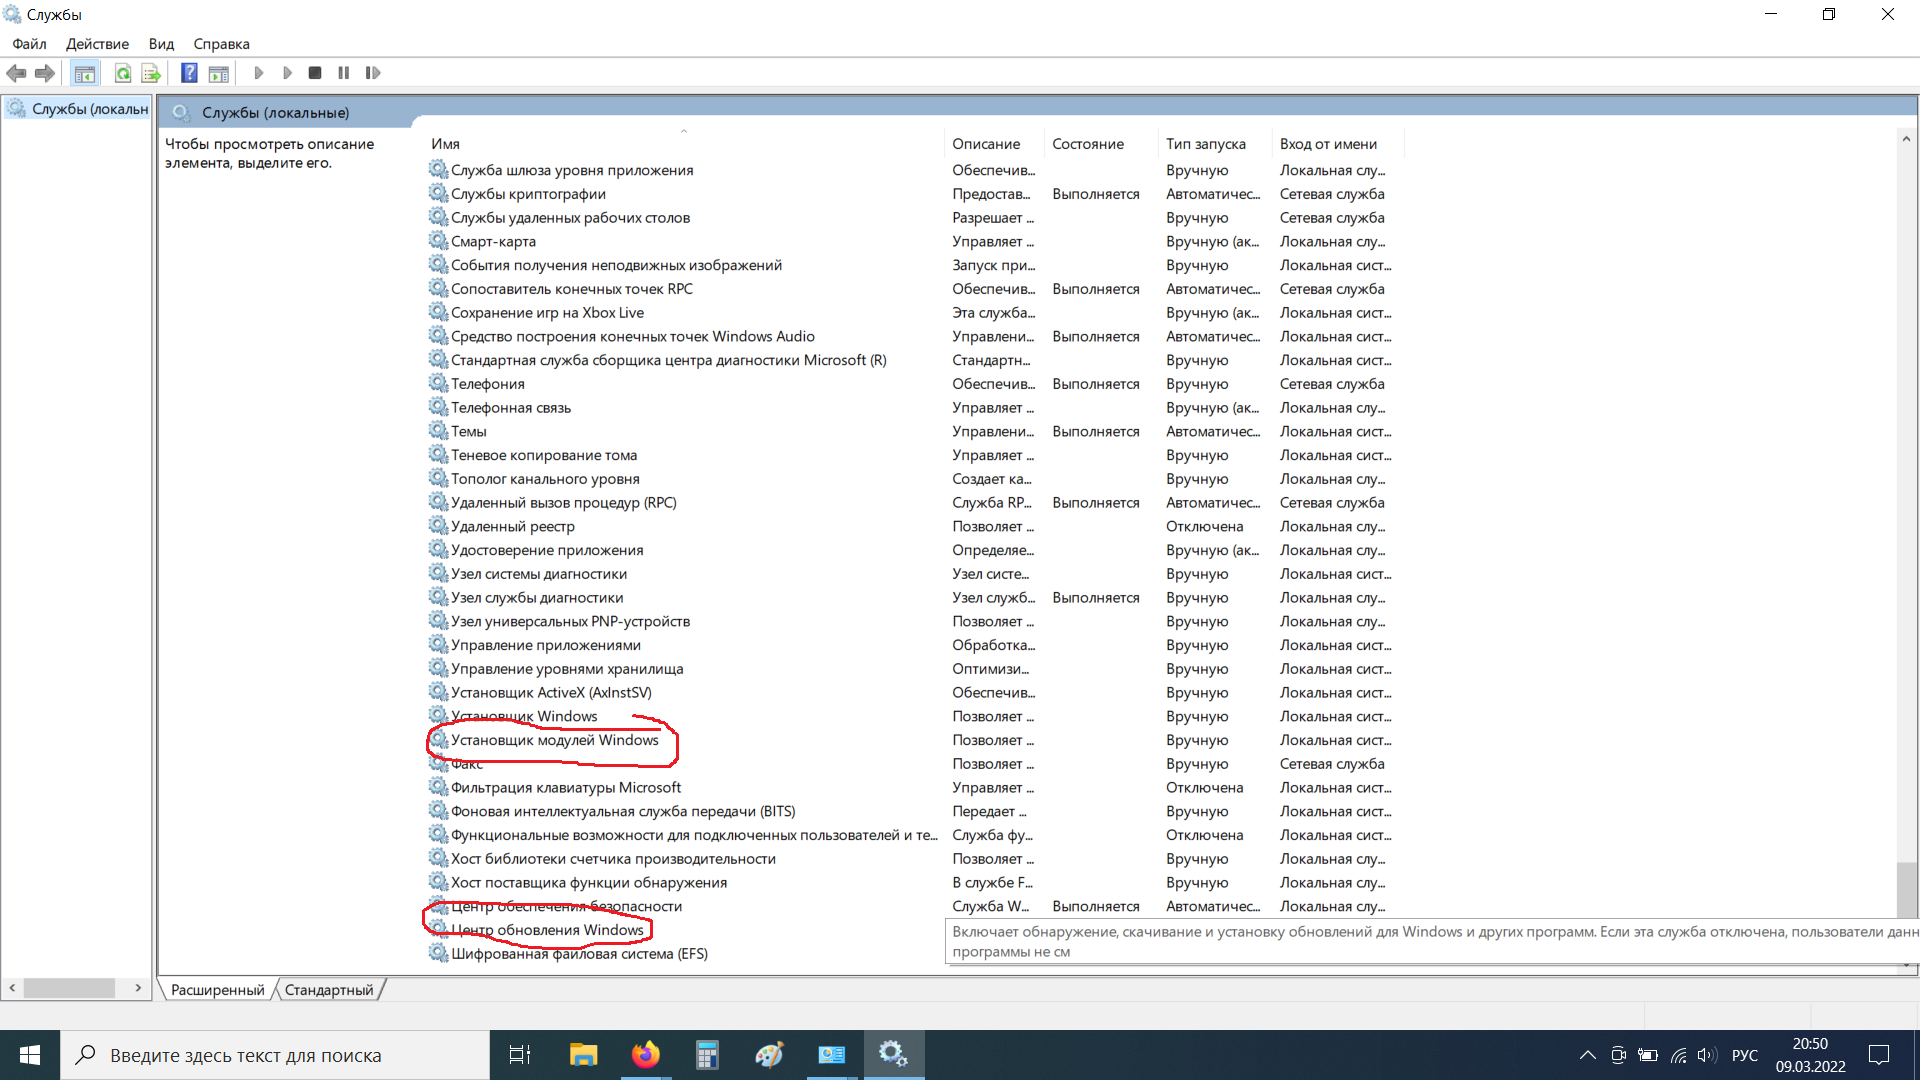Click gear icon of Тополог канального уровня
This screenshot has height=1080, width=1920.
(x=438, y=478)
